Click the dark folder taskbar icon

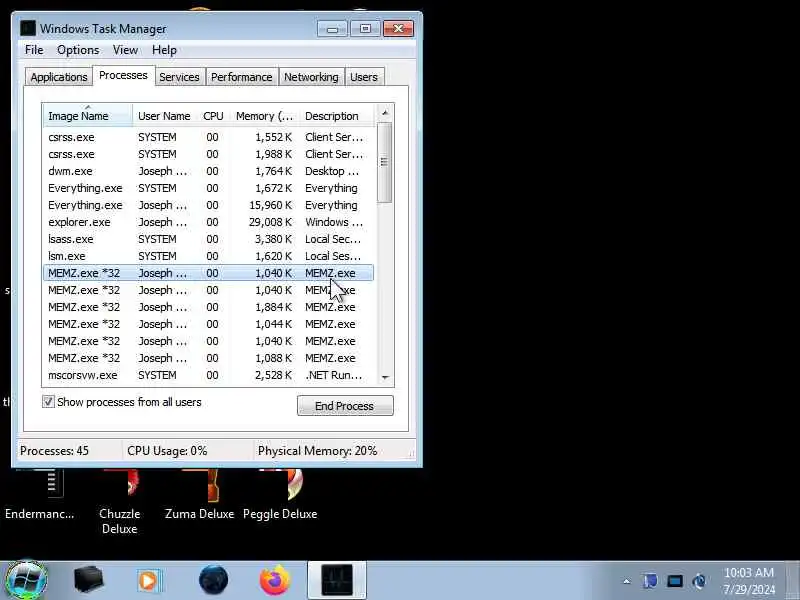(x=88, y=580)
